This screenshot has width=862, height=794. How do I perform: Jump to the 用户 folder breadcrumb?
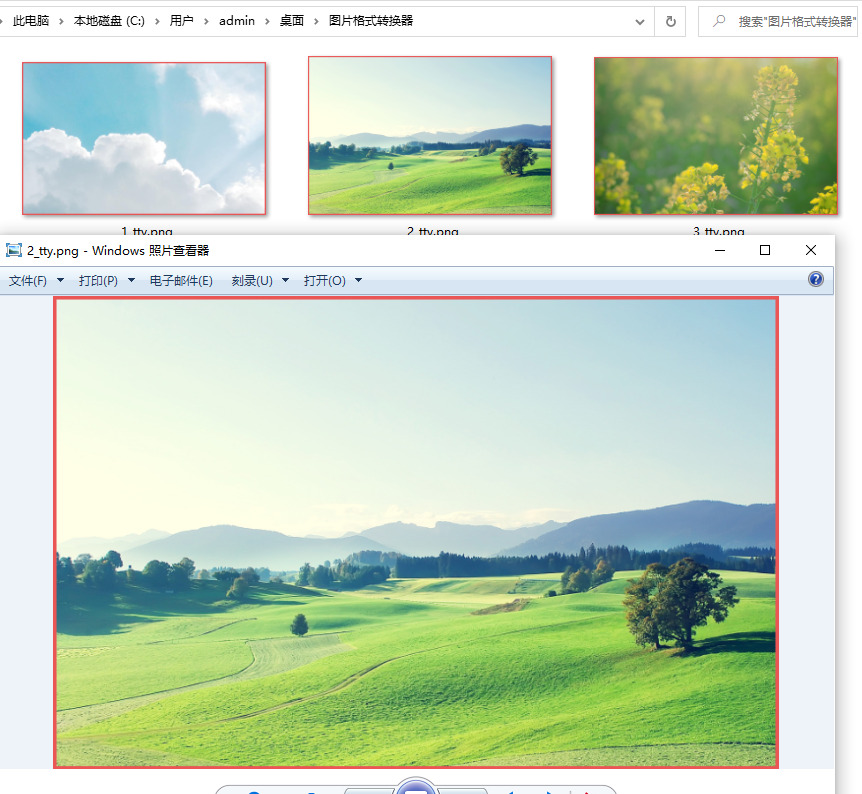click(x=181, y=21)
